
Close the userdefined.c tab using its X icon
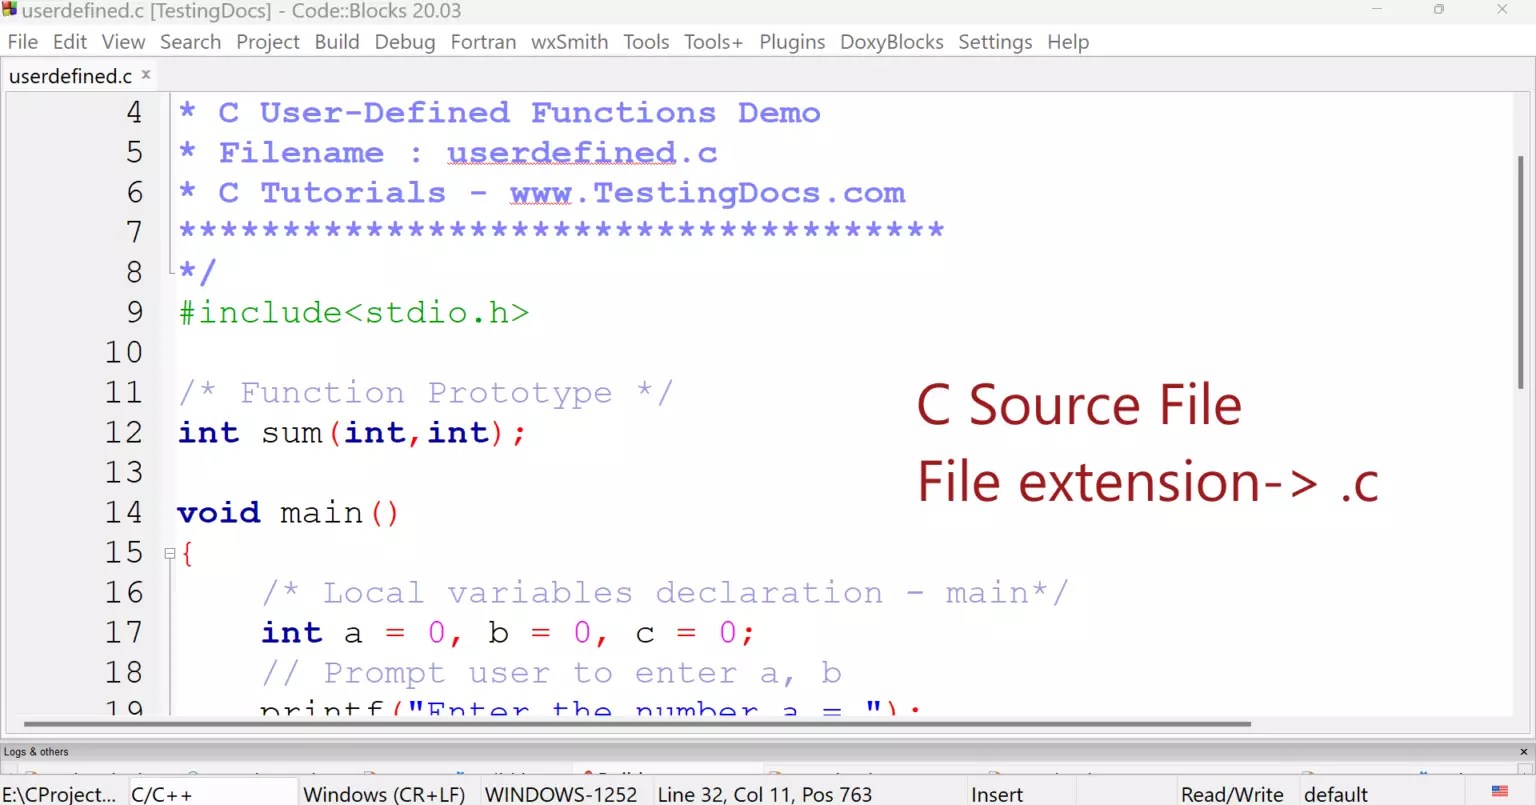146,74
